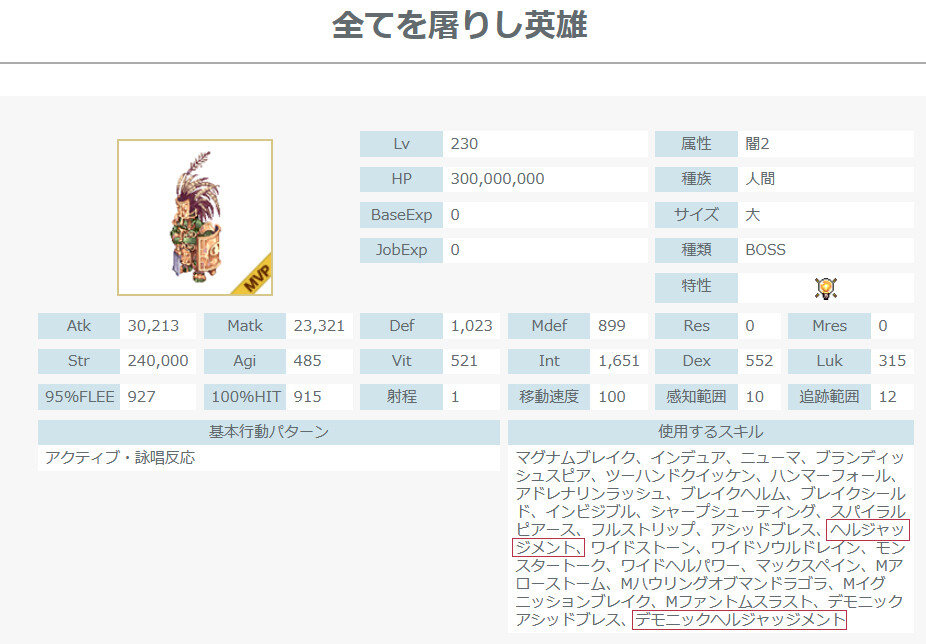Click the 属性 value 闇2
This screenshot has width=926, height=644.
pyautogui.click(x=758, y=144)
